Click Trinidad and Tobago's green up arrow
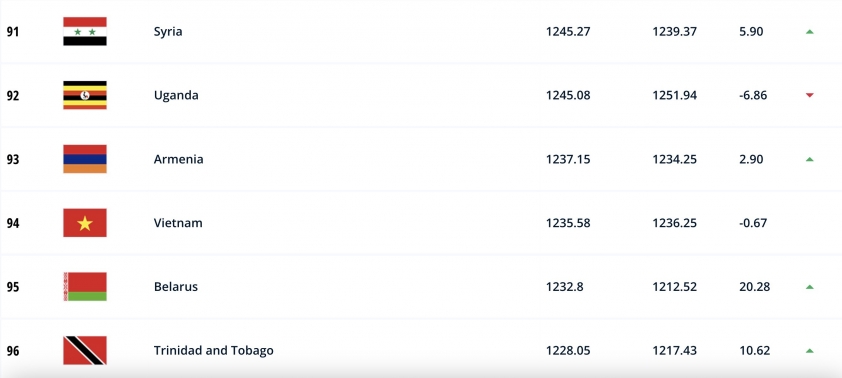The image size is (842, 378). click(x=810, y=351)
